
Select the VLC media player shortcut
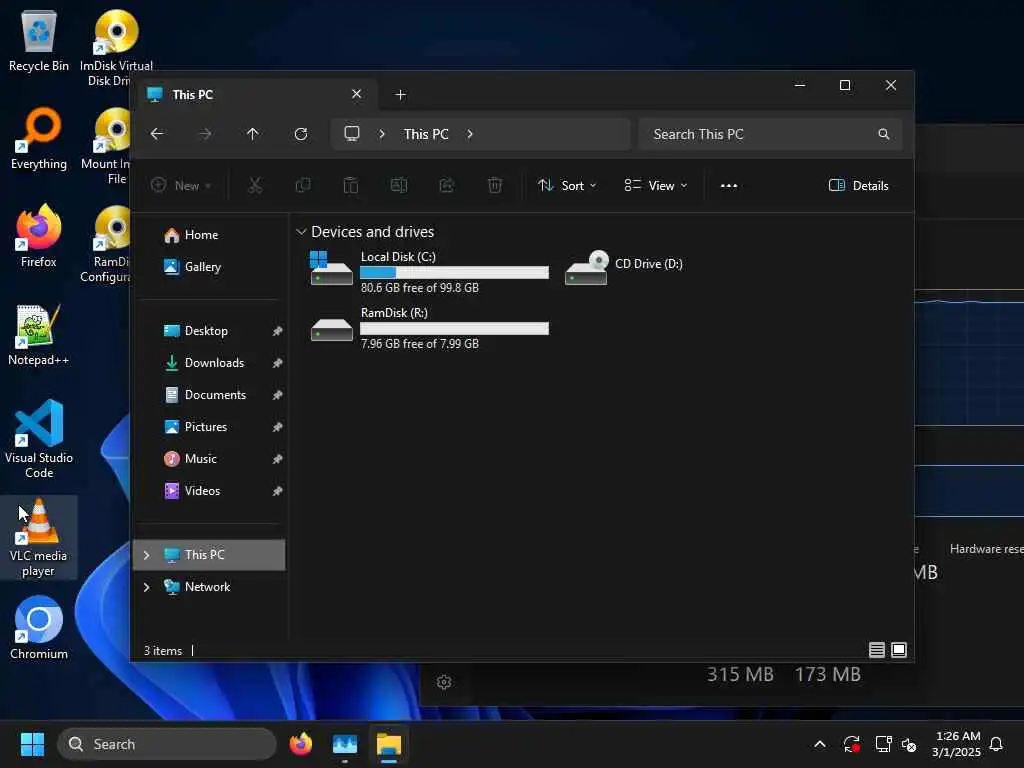[39, 537]
